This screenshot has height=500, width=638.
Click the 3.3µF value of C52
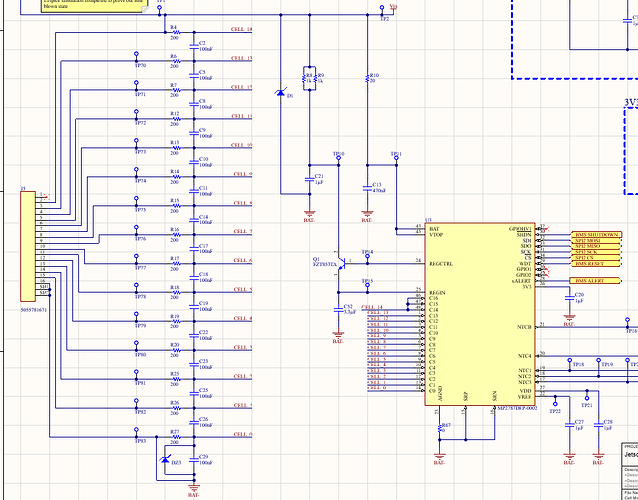(350, 312)
